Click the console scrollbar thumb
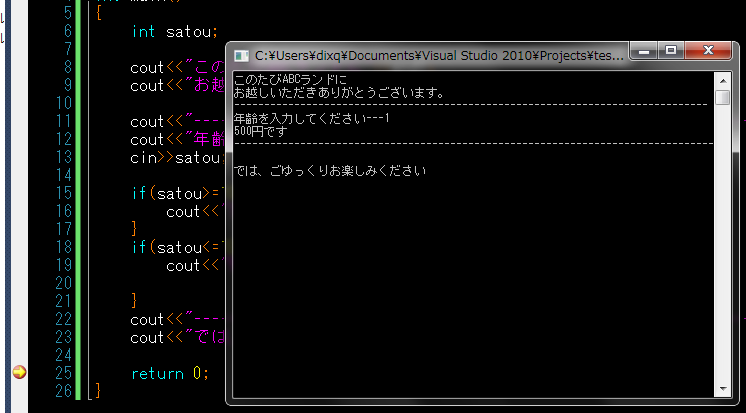This screenshot has height=413, width=746. 723,97
